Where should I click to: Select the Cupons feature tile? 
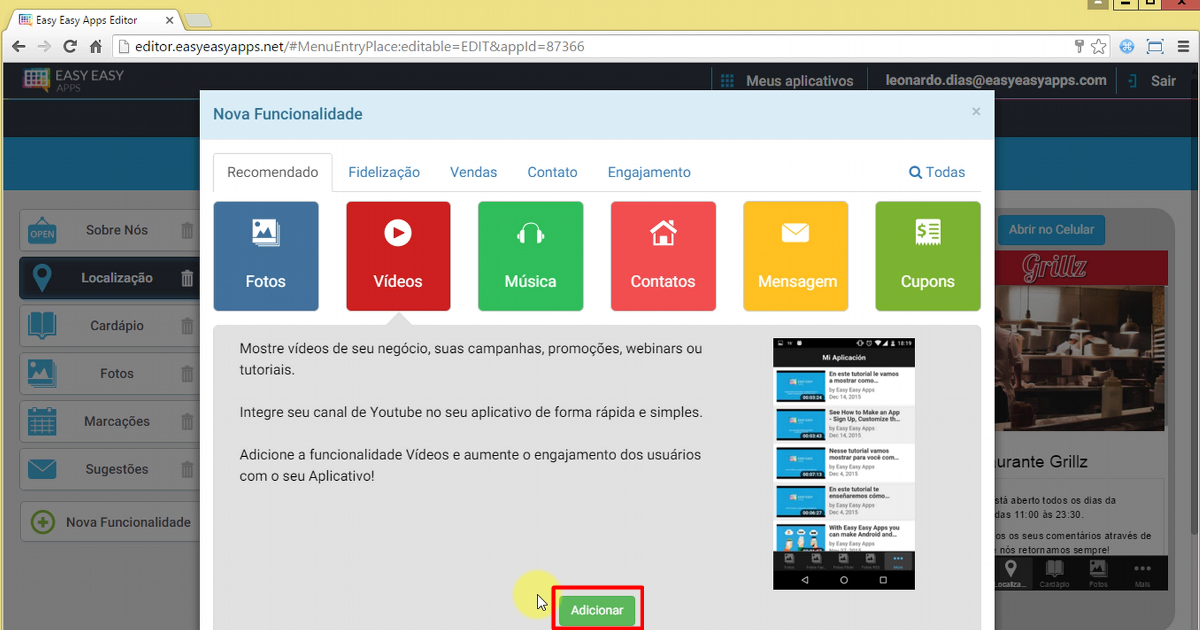[927, 255]
